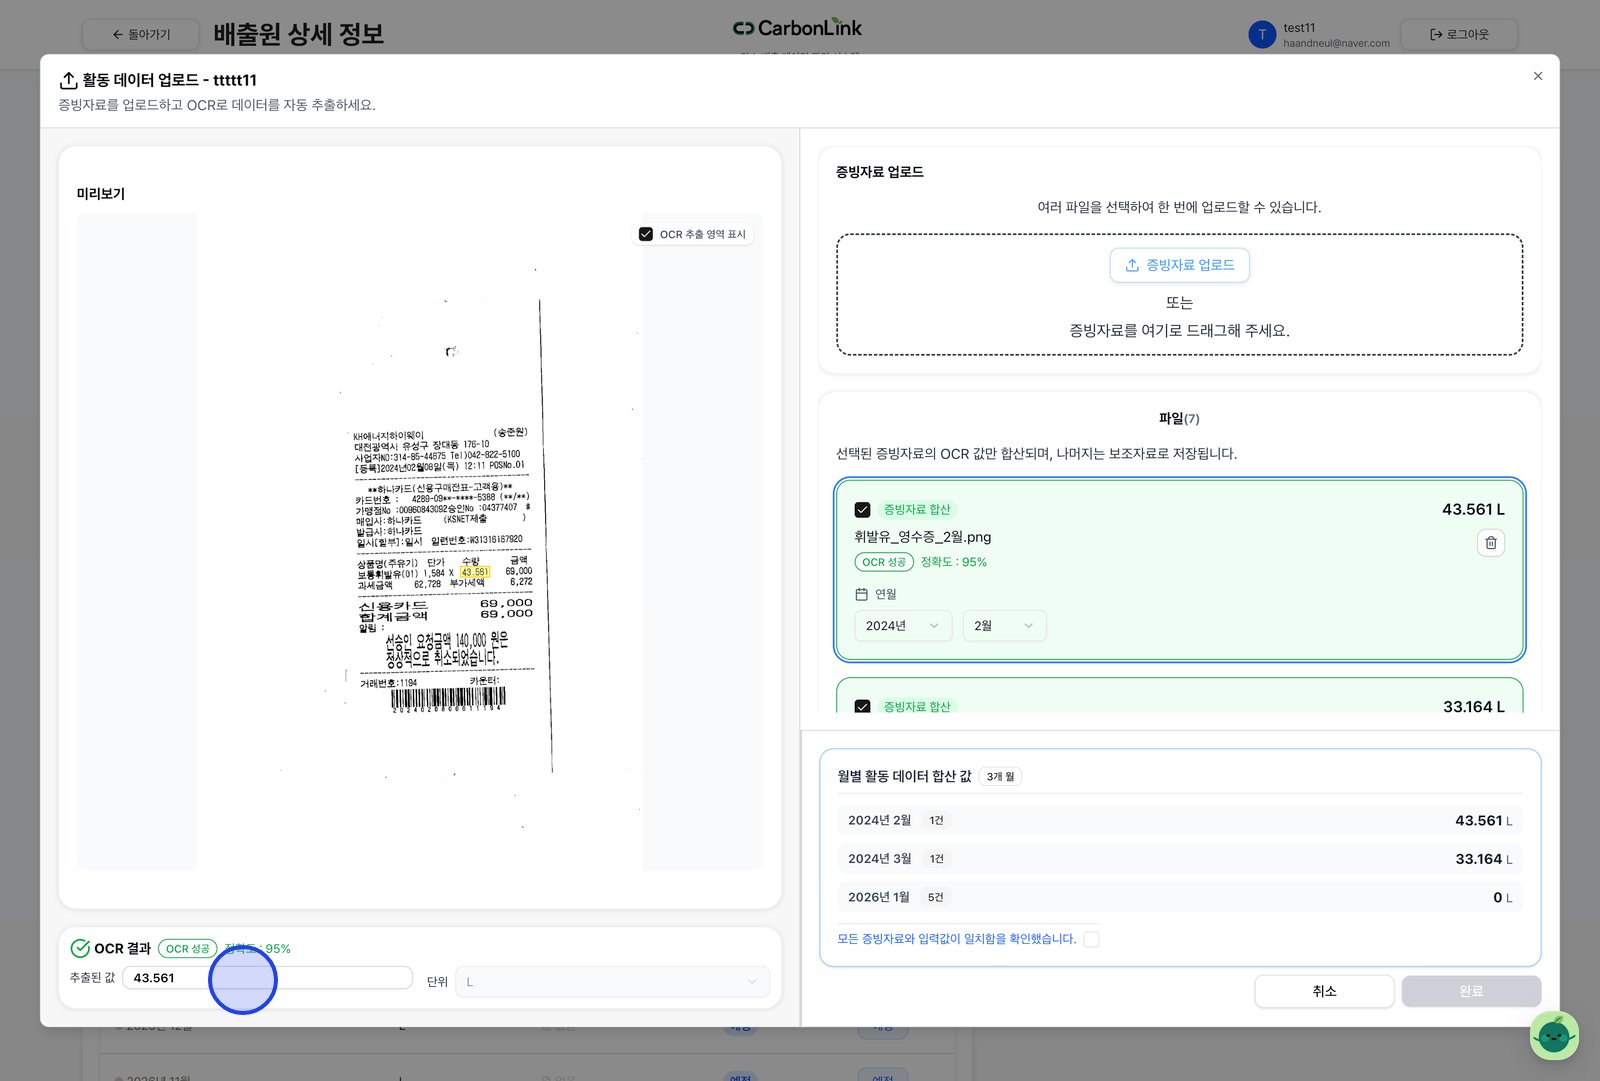Click the calendar icon beside 연월
The image size is (1600, 1081).
click(x=861, y=594)
